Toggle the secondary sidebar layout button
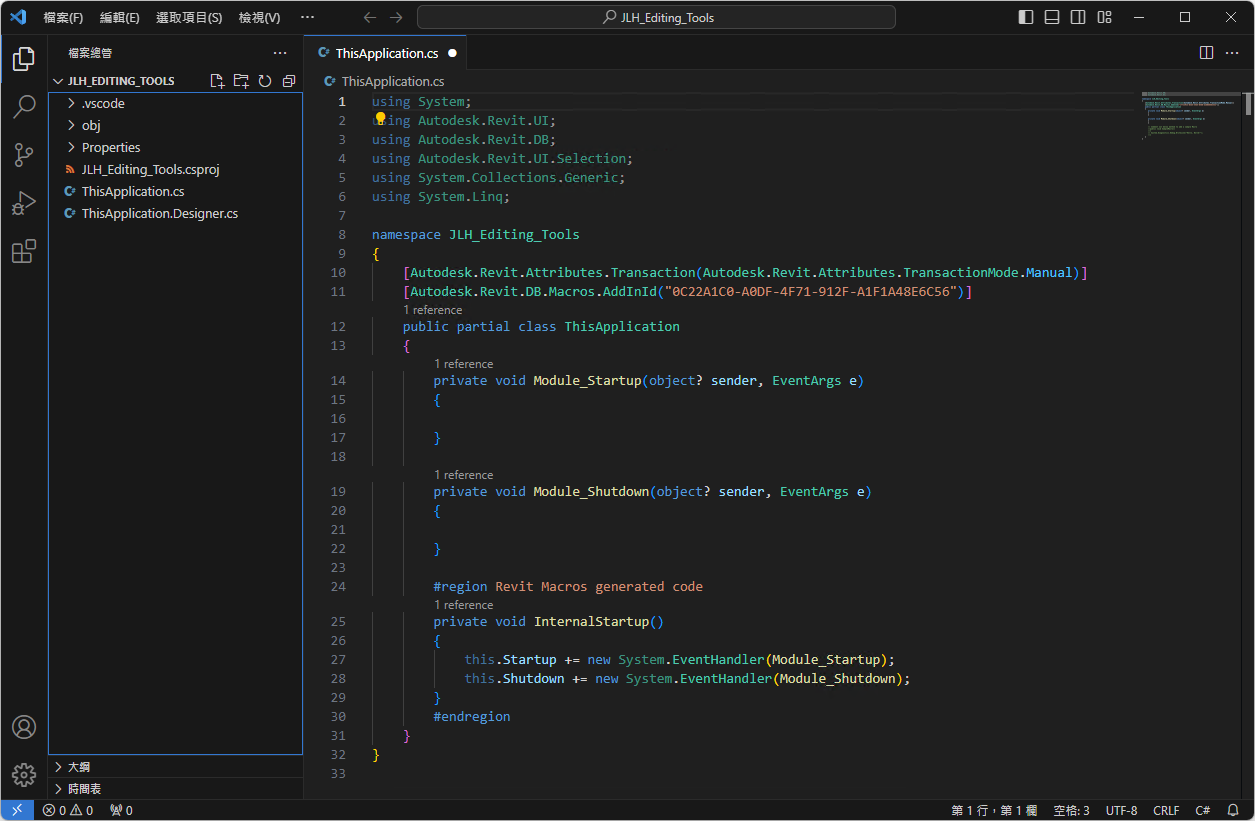 pyautogui.click(x=1078, y=17)
